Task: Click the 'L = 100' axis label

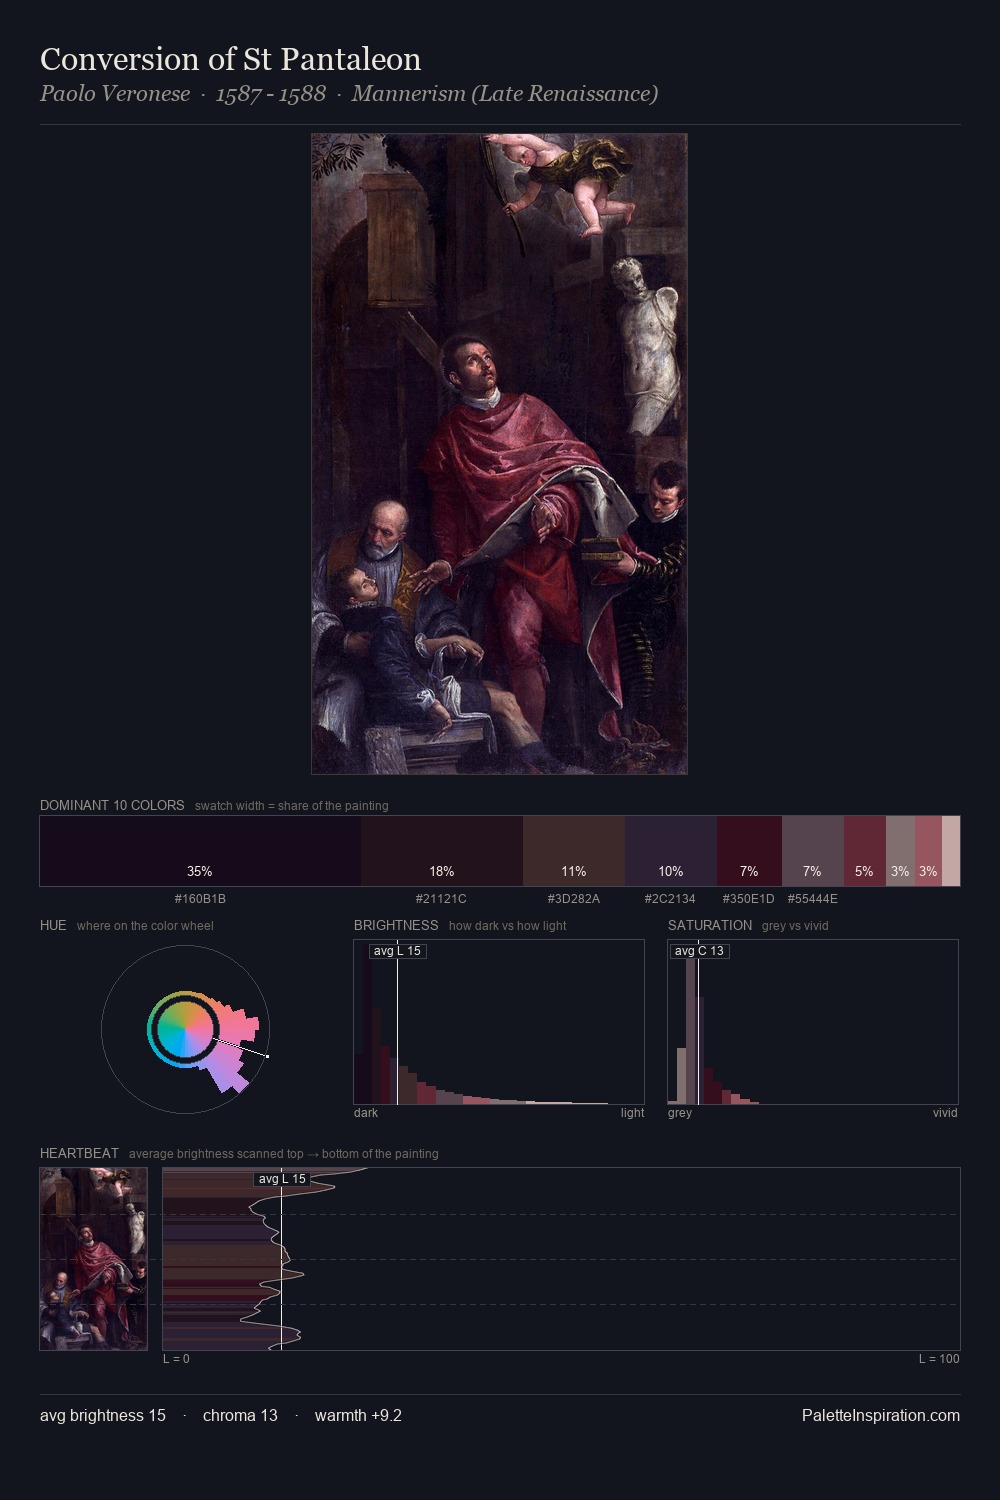Action: tap(939, 1359)
